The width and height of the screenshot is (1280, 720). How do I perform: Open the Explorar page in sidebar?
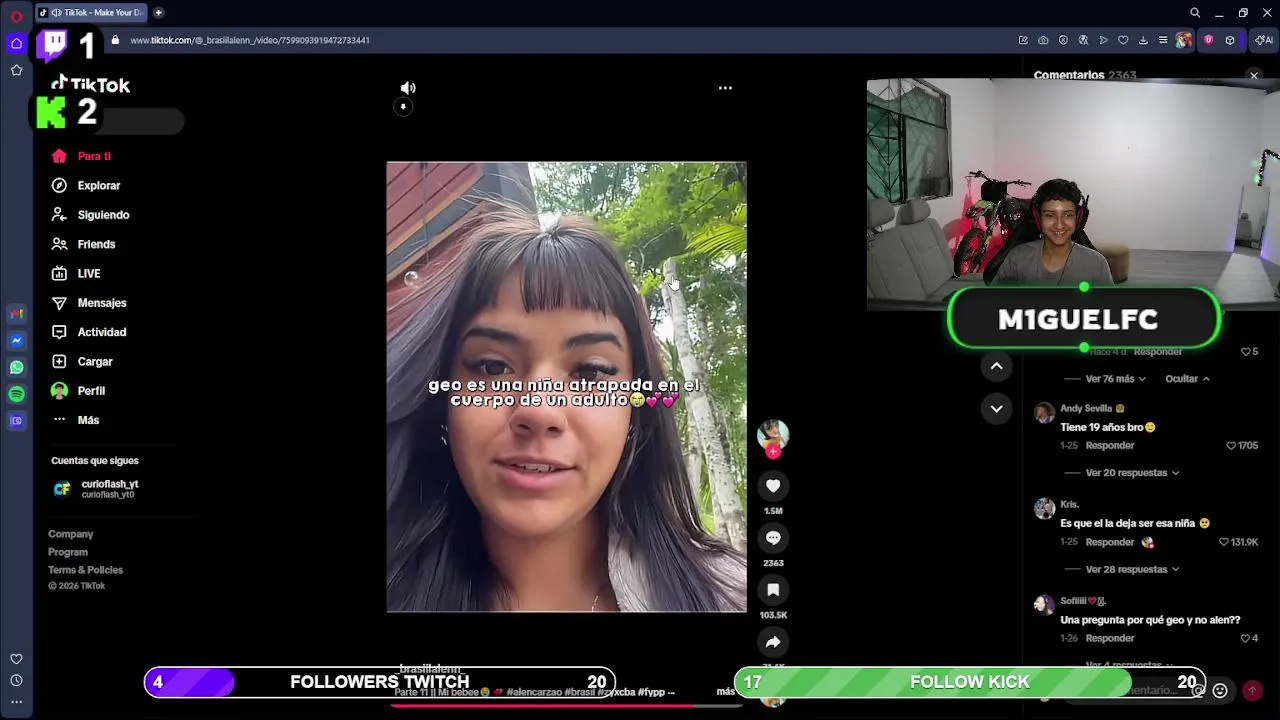[x=86, y=185]
